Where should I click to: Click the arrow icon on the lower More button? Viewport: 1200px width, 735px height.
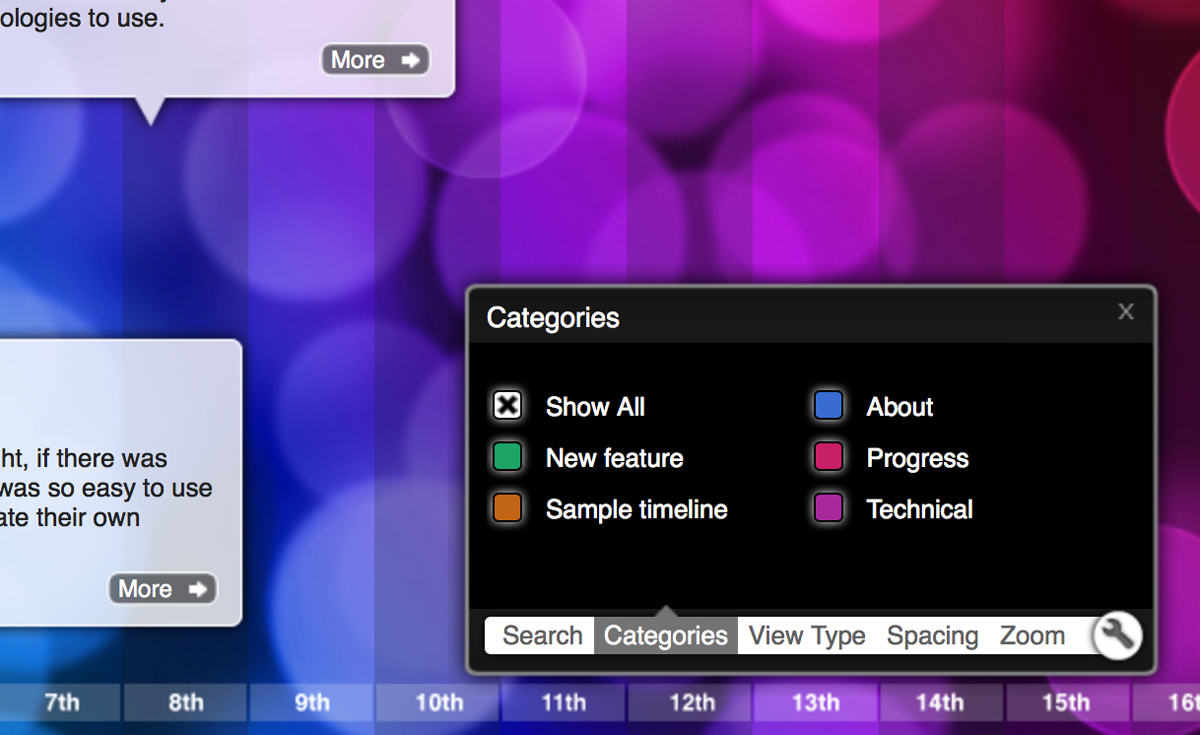tap(196, 589)
